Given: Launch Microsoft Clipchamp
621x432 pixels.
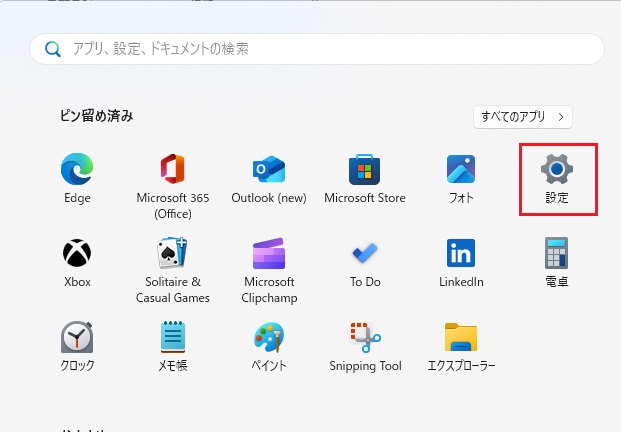Looking at the screenshot, I should tap(269, 253).
